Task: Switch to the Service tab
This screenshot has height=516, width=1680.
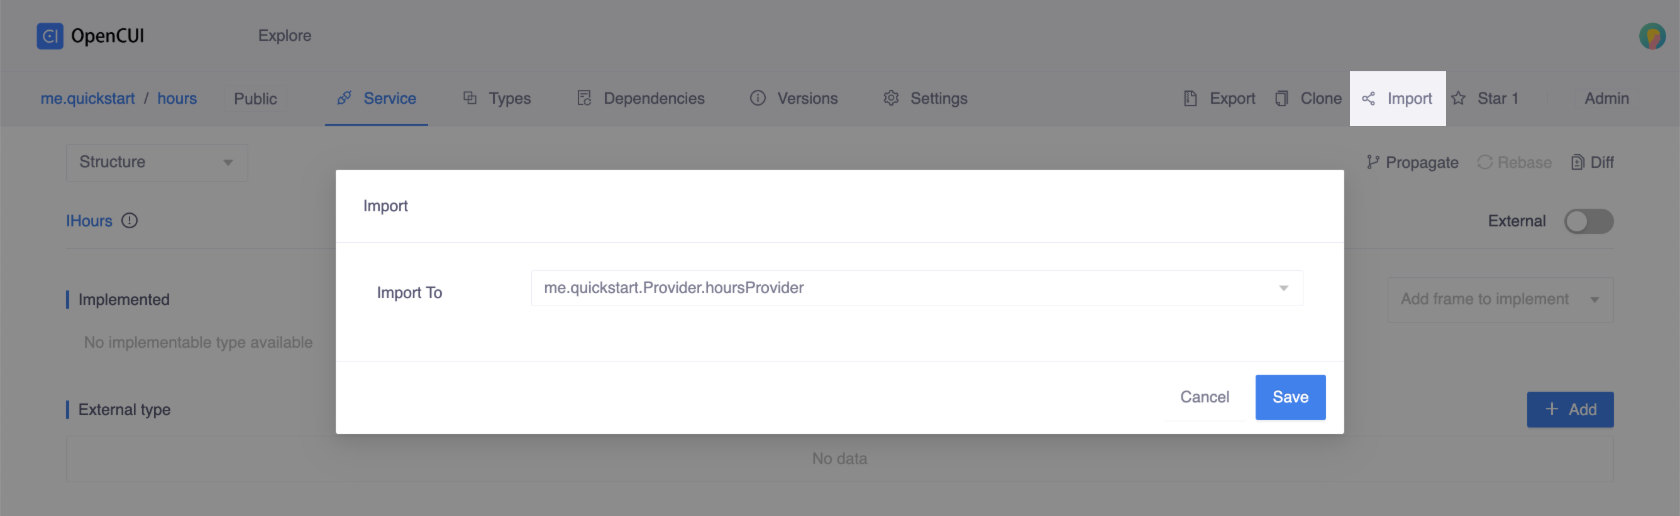Action: pyautogui.click(x=376, y=98)
